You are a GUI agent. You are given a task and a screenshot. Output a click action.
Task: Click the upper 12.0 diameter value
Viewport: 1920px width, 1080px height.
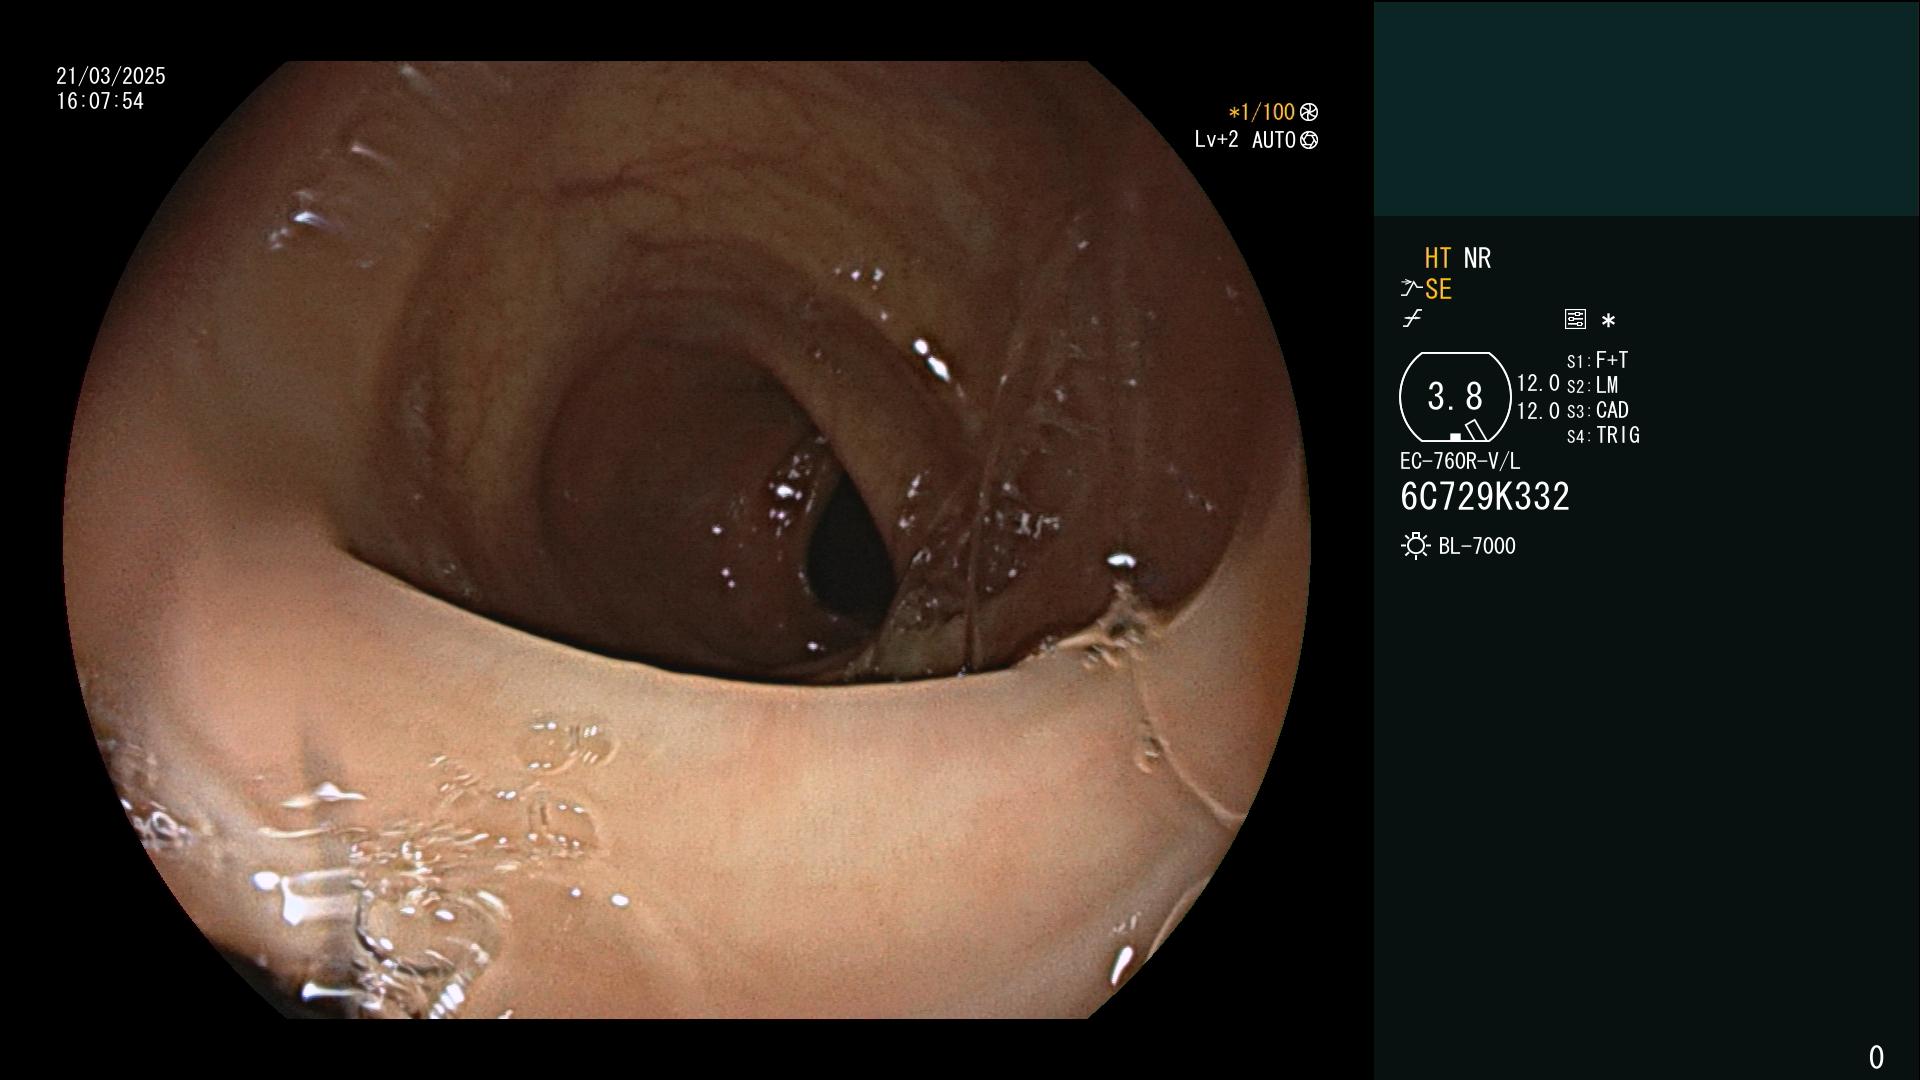click(1538, 384)
